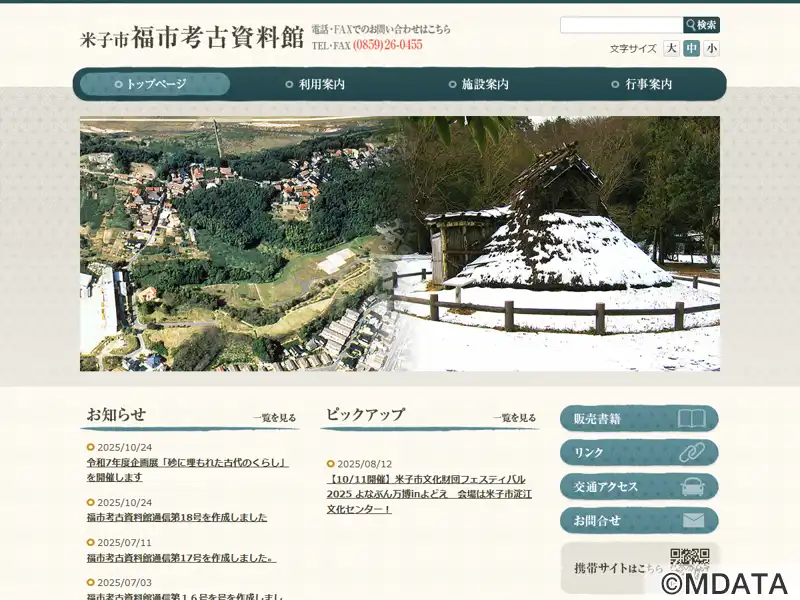800x600 pixels.
Task: Click the 2025/07/11 news date
Action: pos(124,542)
